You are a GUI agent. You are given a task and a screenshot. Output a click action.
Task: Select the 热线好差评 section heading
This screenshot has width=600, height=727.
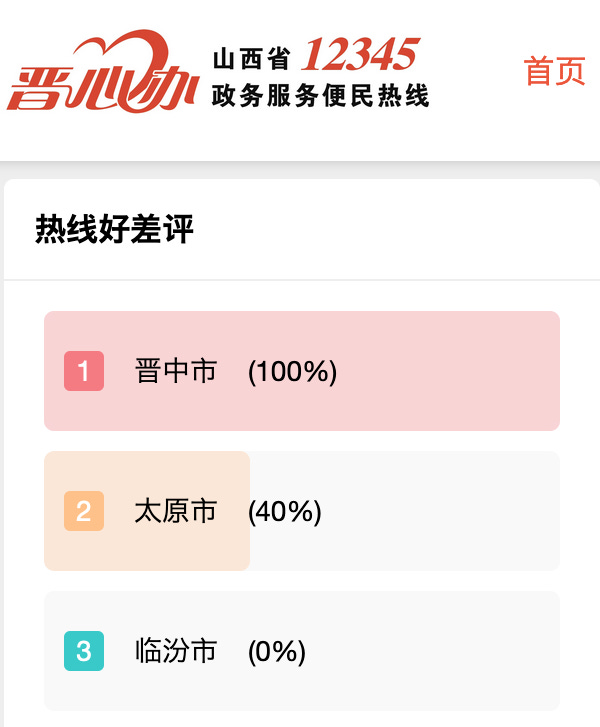[114, 230]
